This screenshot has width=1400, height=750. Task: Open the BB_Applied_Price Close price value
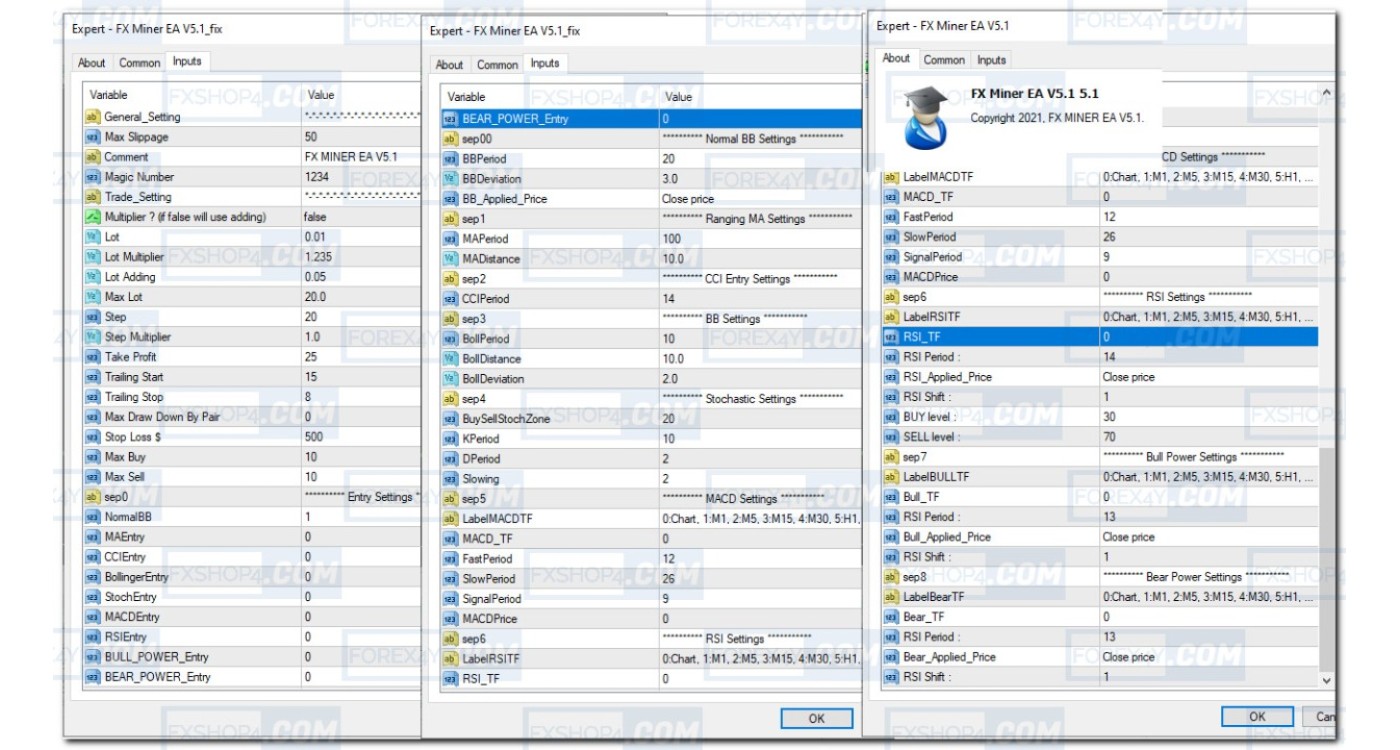tap(688, 199)
